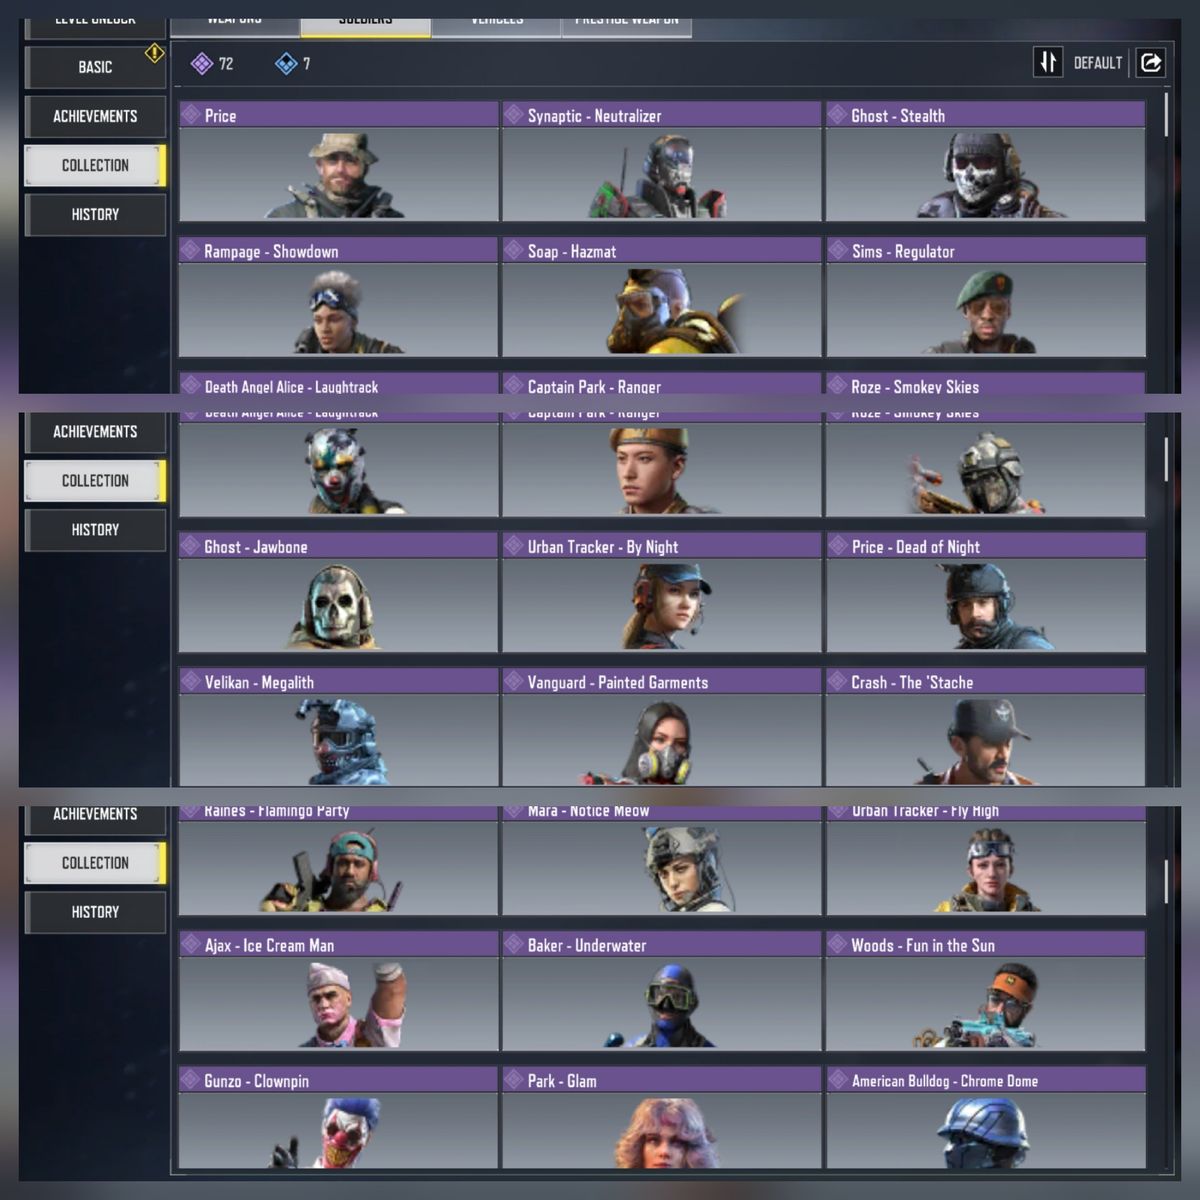
Task: Open the Woods - Fun in the Sun card
Action: tap(985, 1004)
